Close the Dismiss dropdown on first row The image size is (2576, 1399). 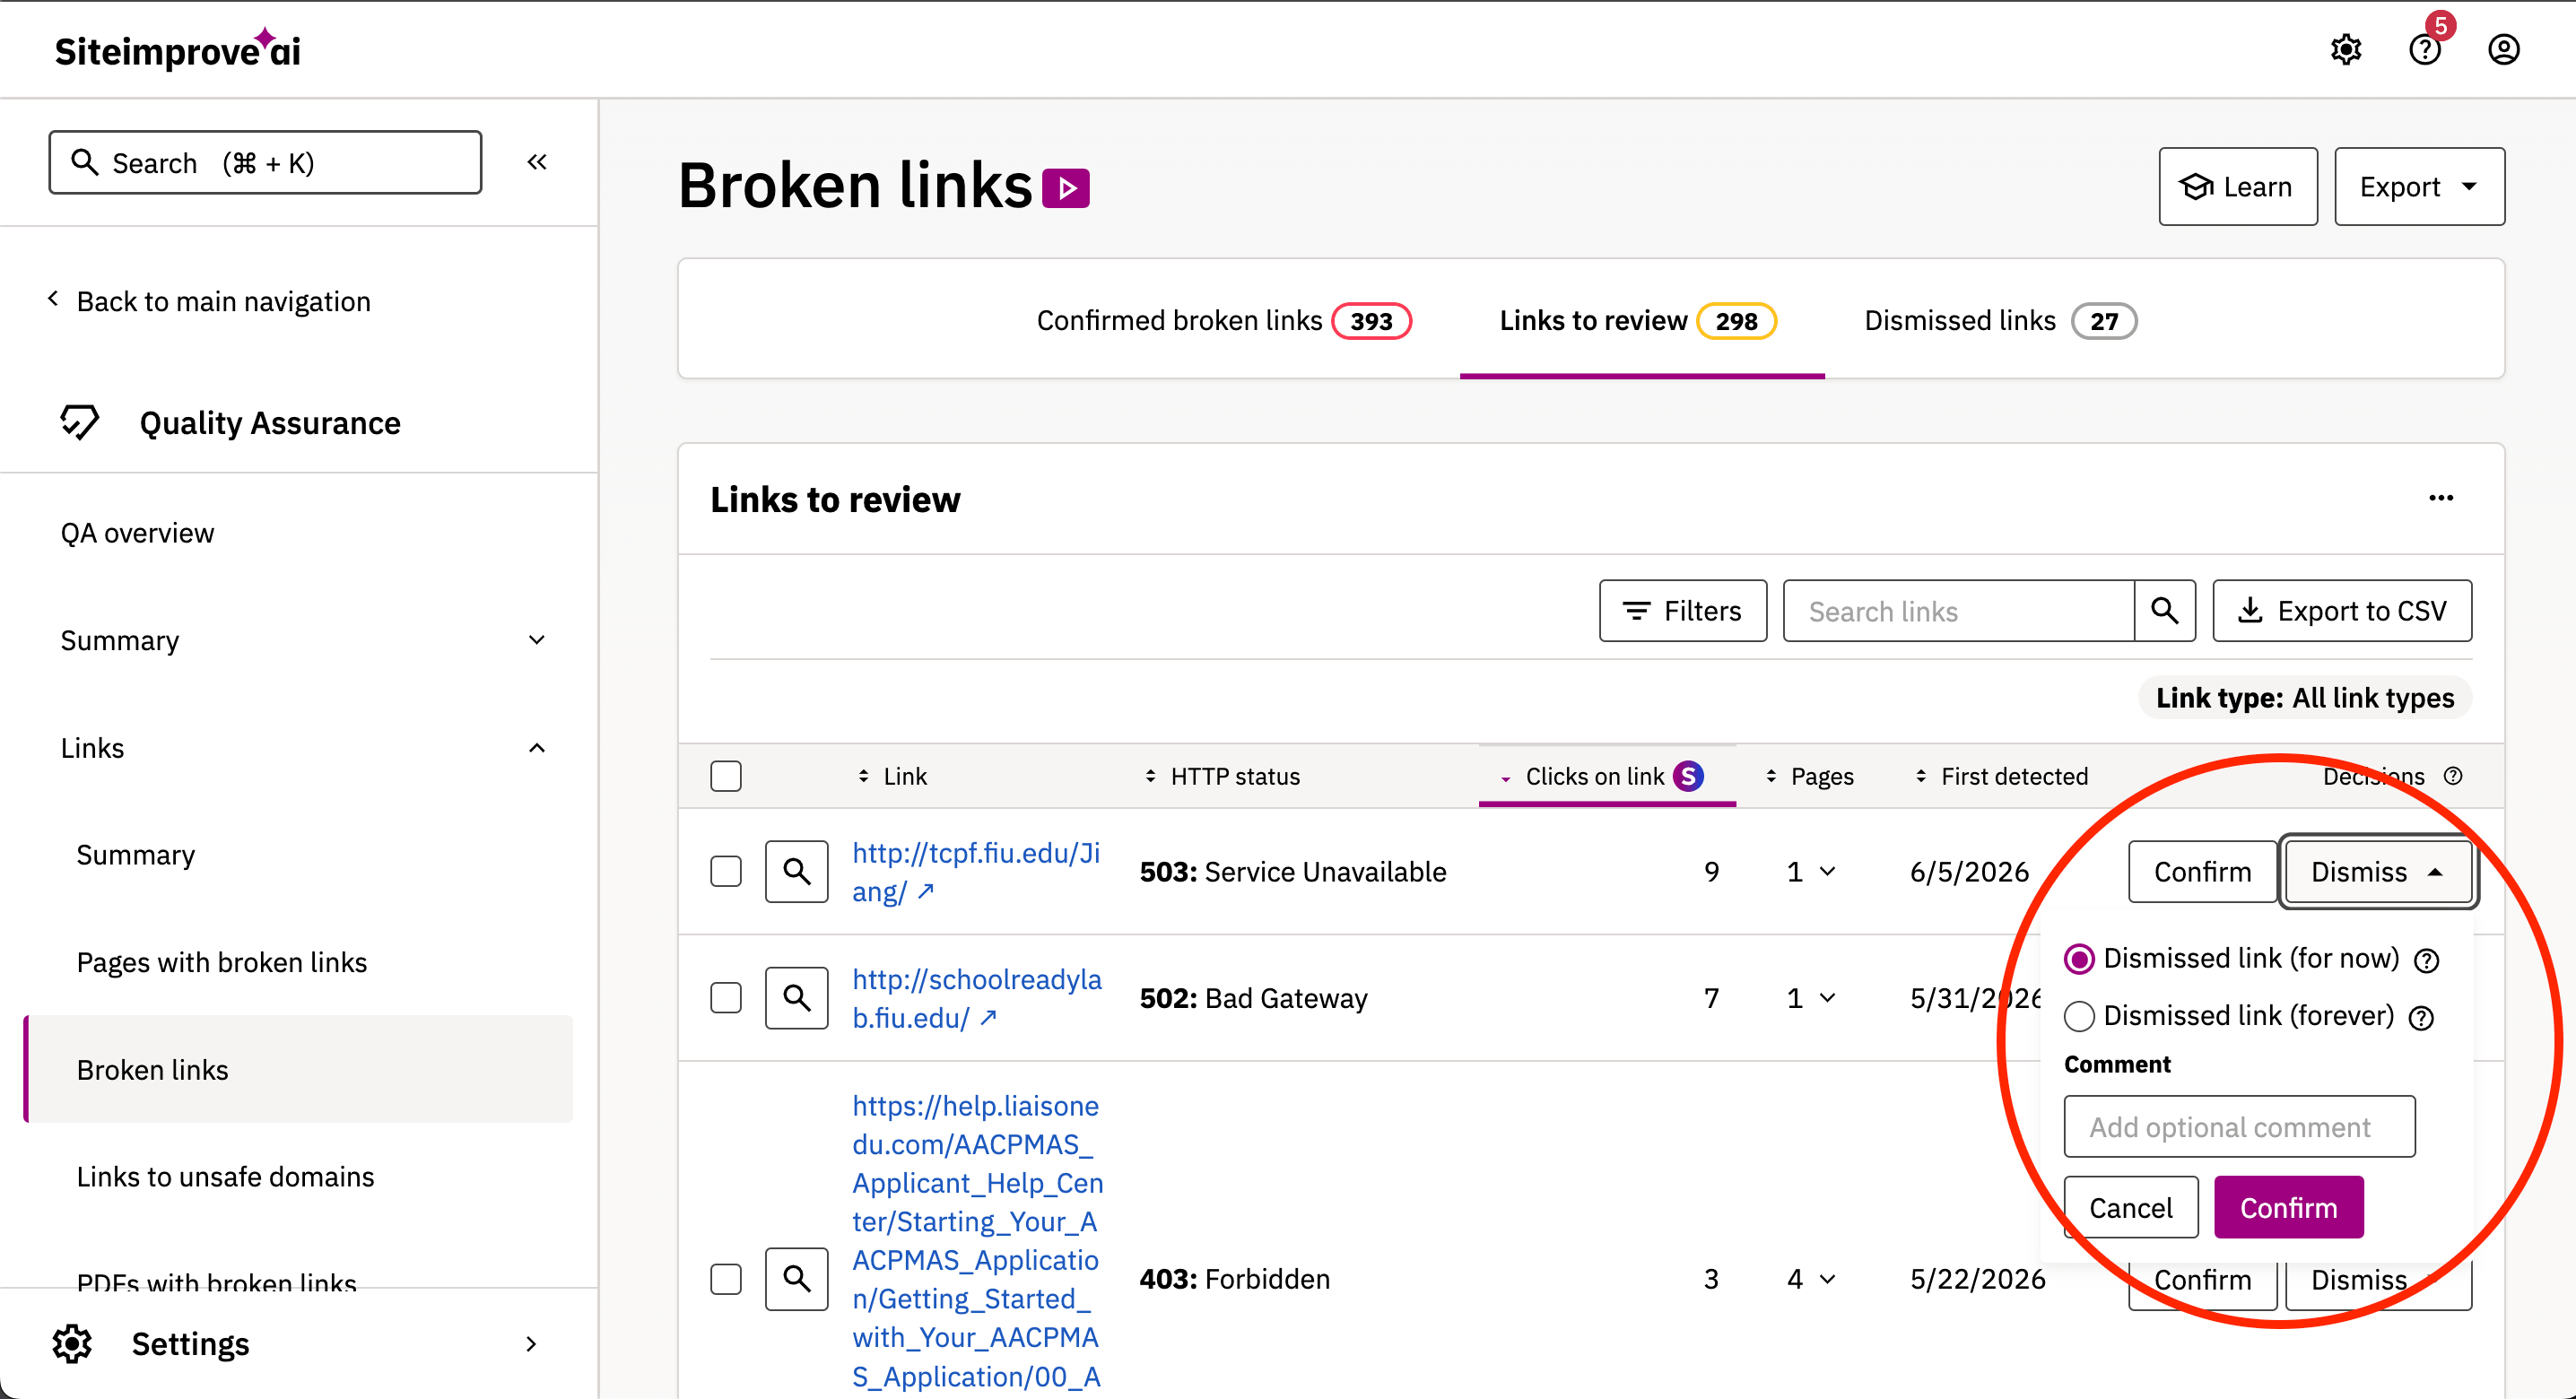pos(2378,872)
